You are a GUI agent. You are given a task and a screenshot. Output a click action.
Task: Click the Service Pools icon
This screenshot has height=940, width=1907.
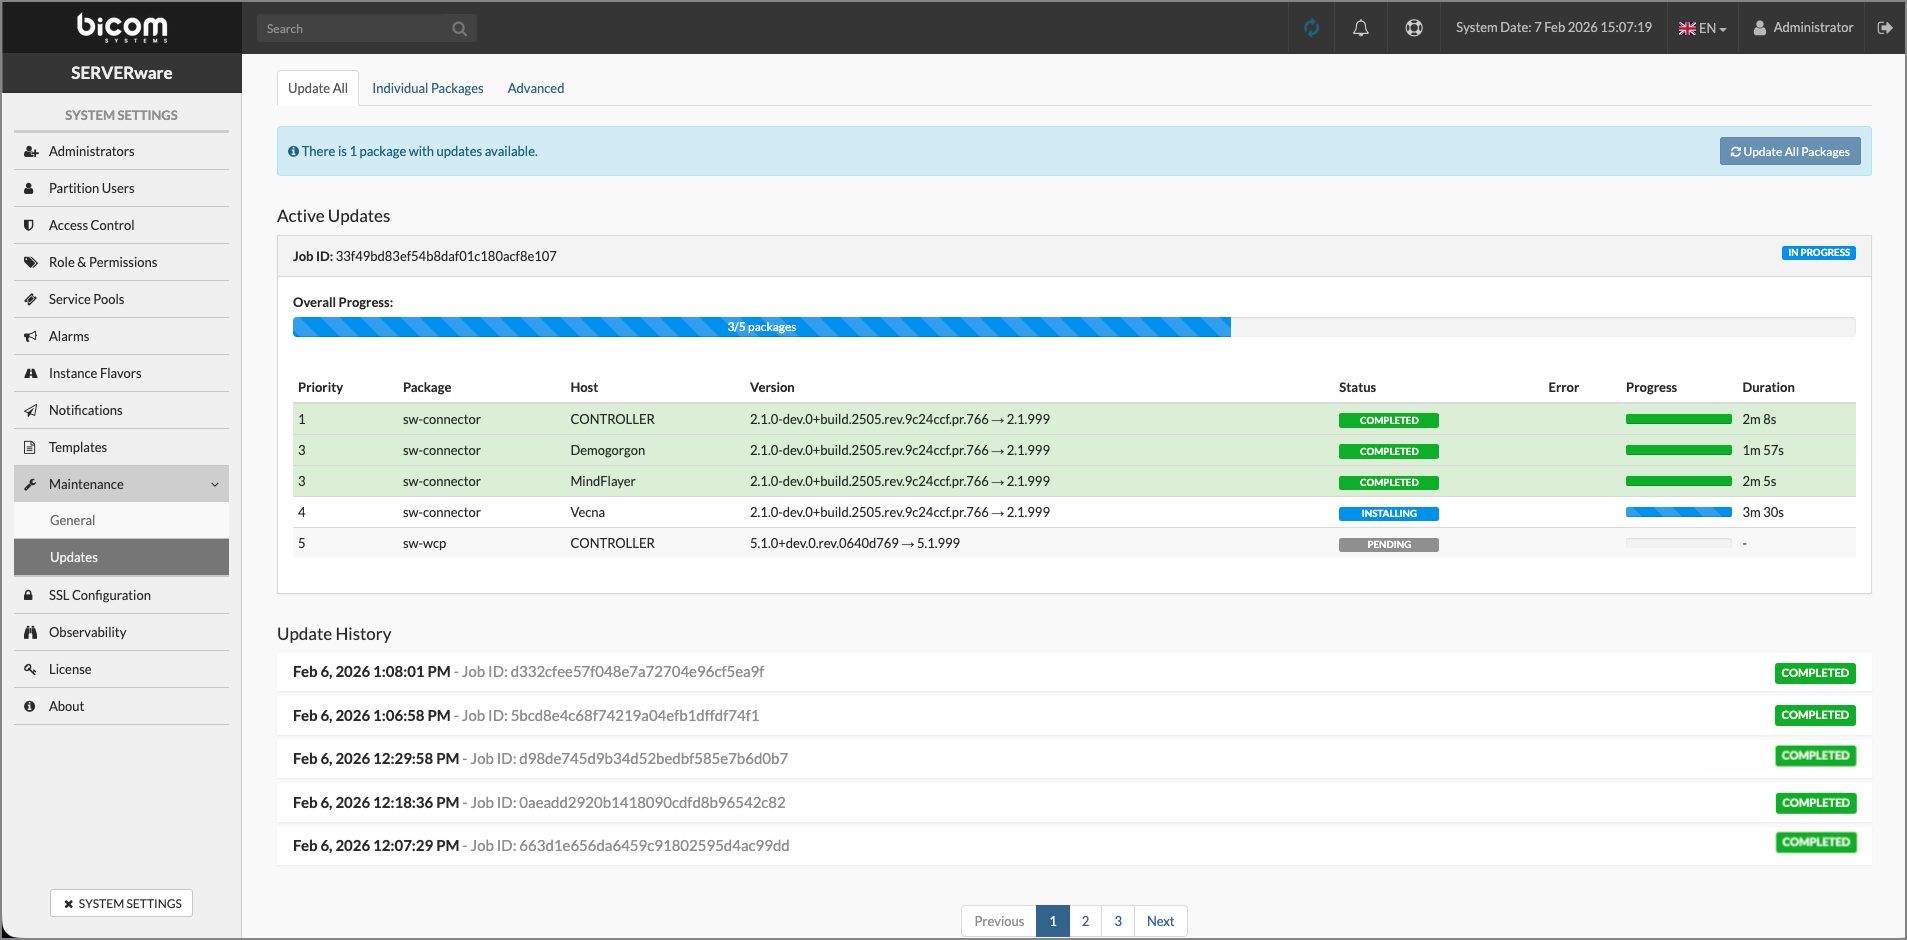pos(30,300)
